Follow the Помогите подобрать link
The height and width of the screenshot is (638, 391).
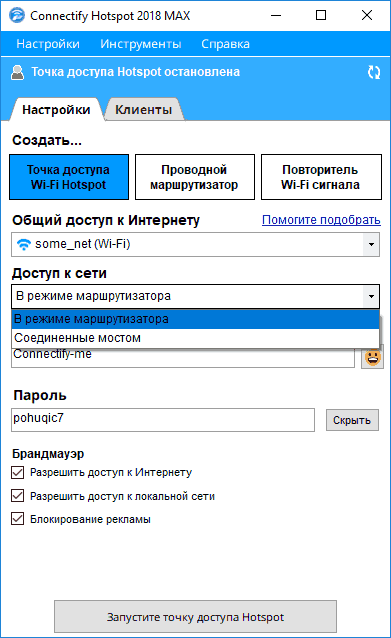point(321,220)
